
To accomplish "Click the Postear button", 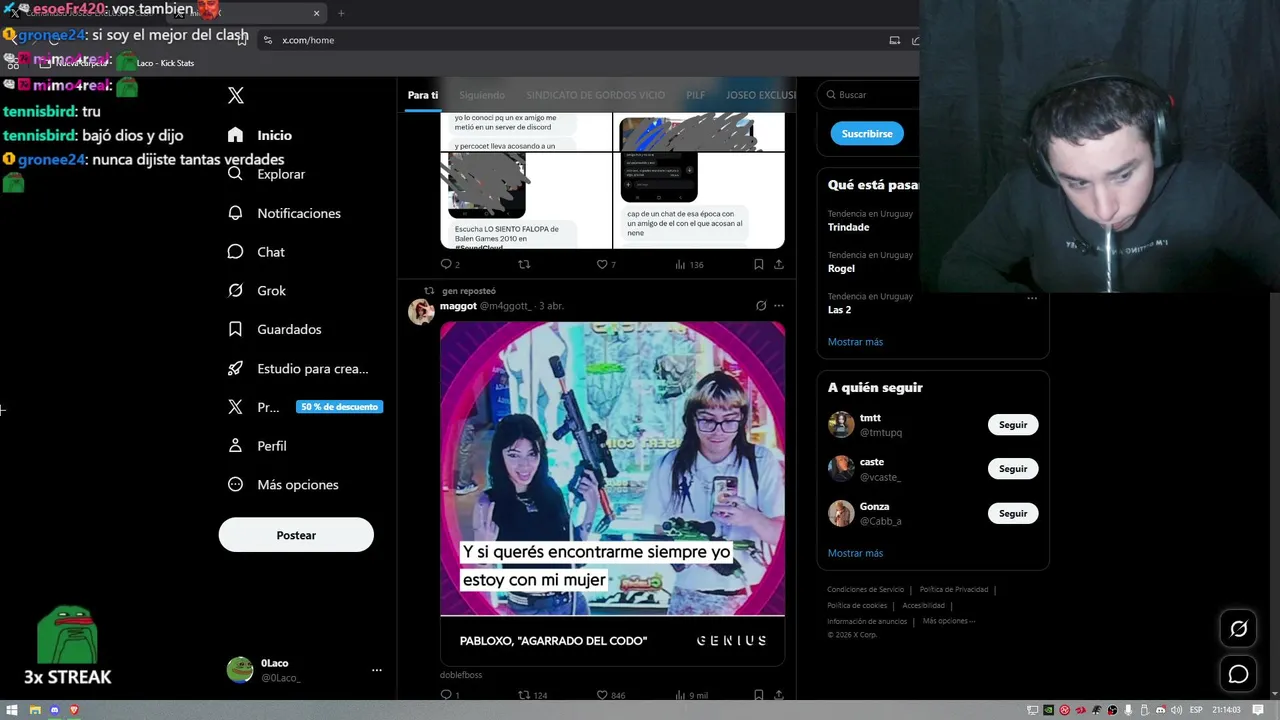I will [x=296, y=535].
